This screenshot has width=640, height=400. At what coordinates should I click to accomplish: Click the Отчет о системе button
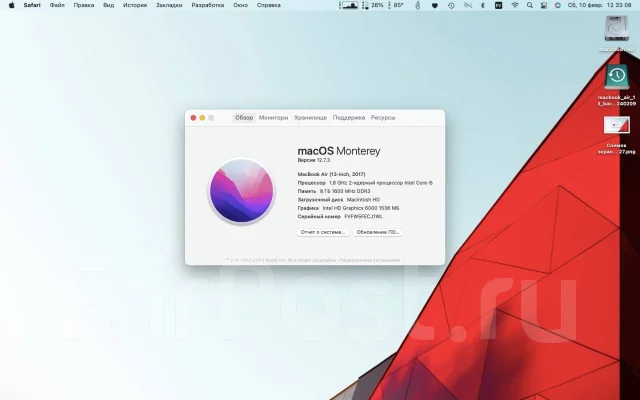[323, 232]
